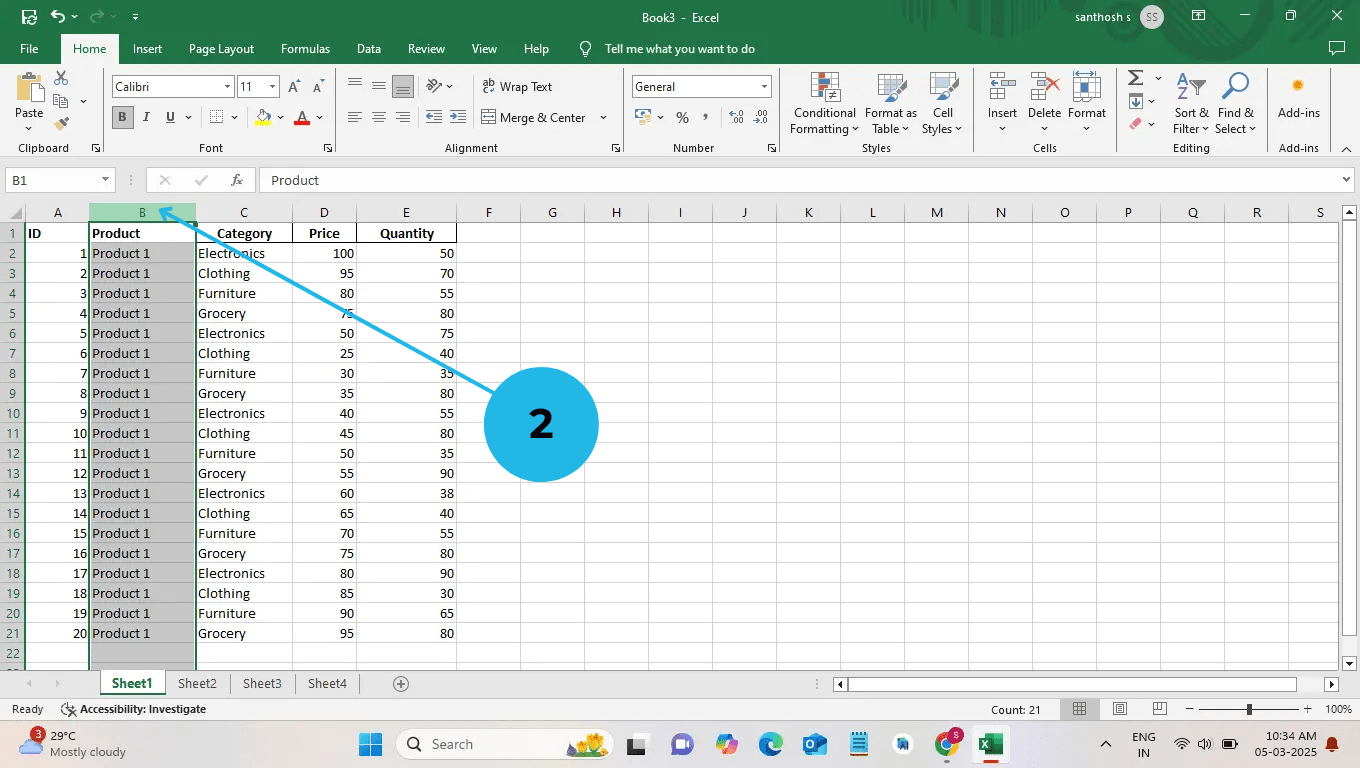Click the AutoSum icon
The width and height of the screenshot is (1360, 768).
point(1138,77)
